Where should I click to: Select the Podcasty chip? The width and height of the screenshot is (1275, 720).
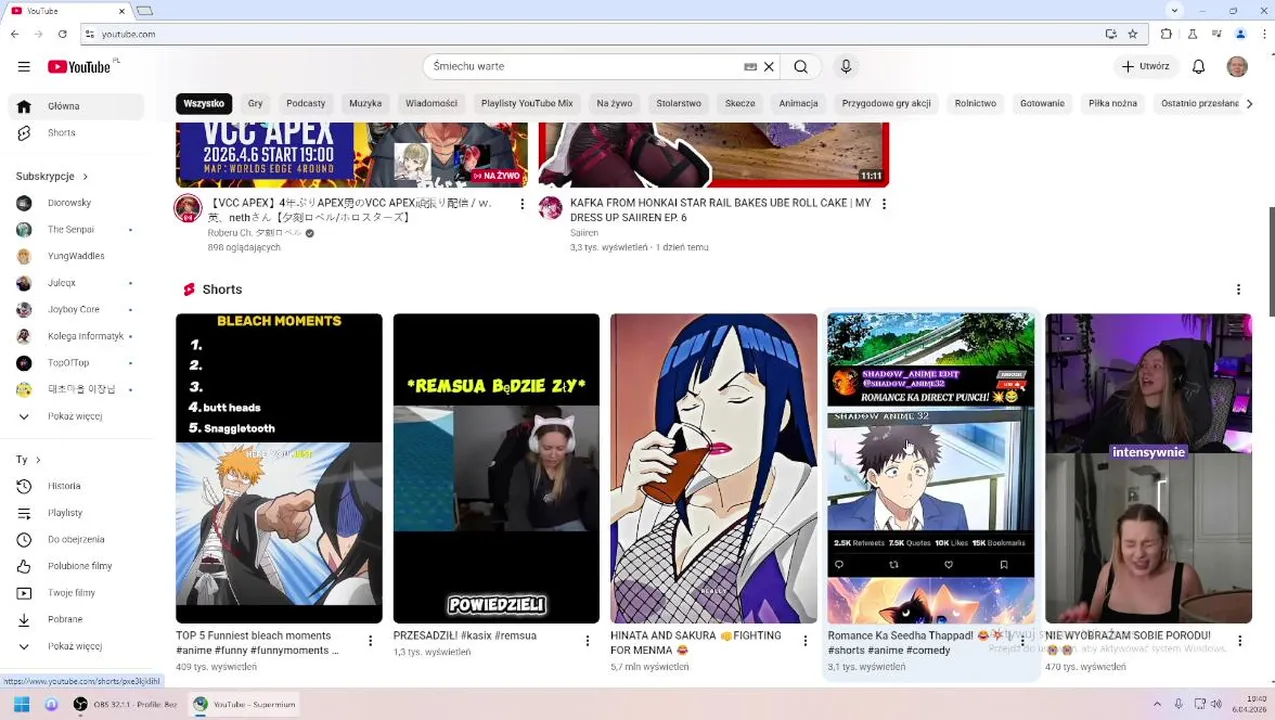tap(306, 103)
